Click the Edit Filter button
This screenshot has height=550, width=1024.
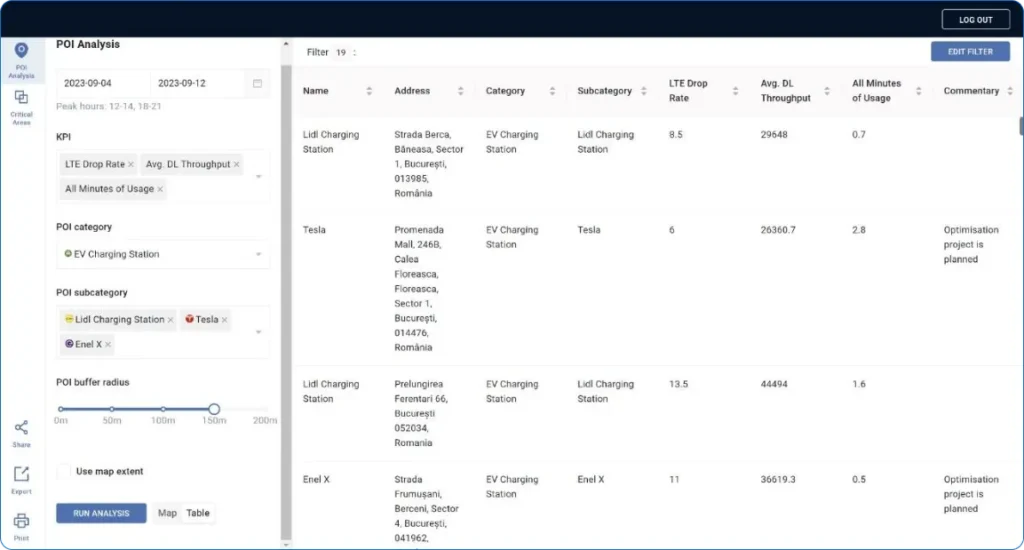pos(969,52)
